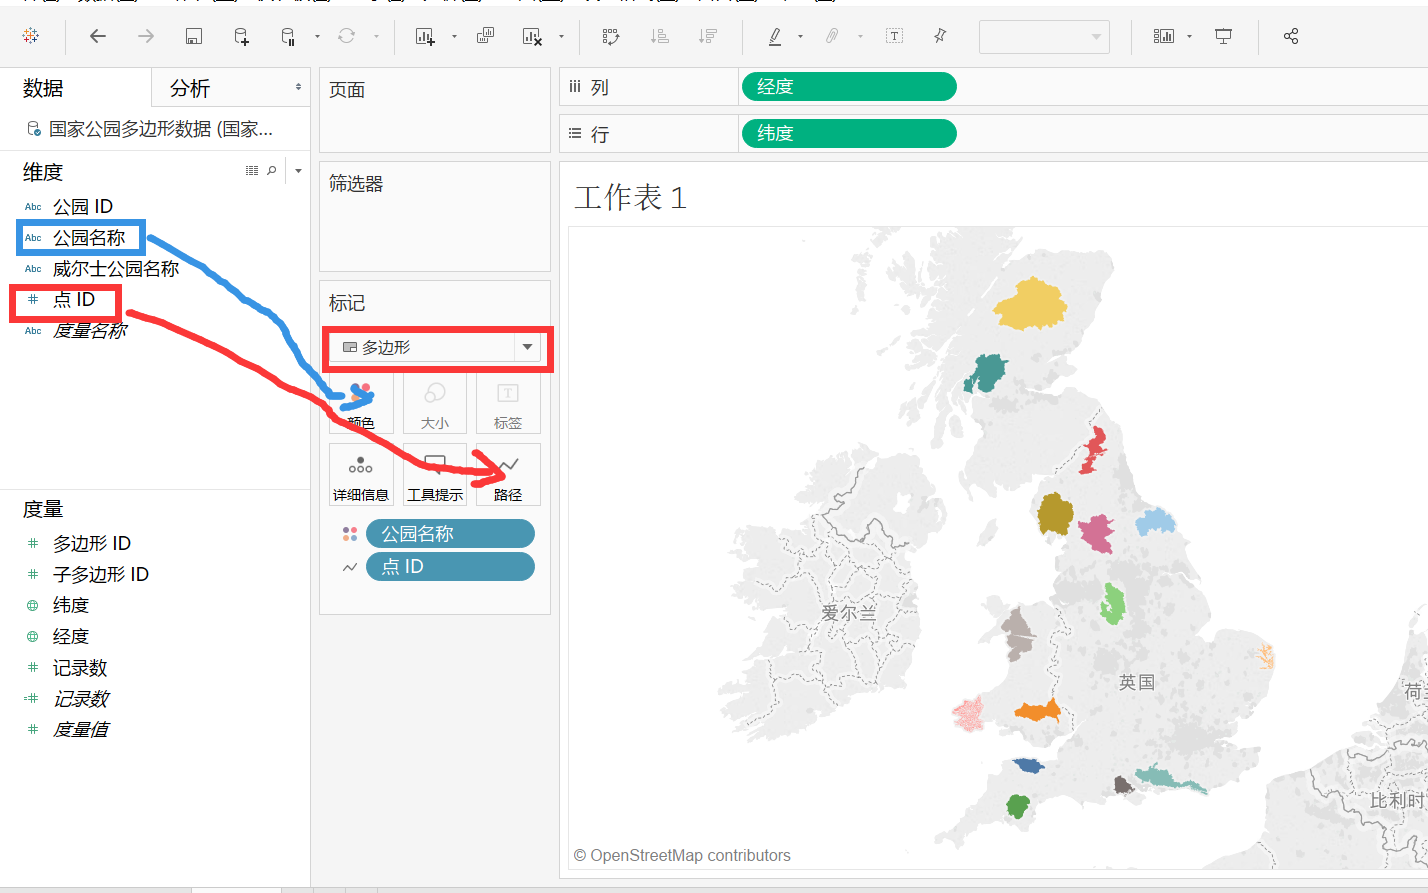The height and width of the screenshot is (893, 1428).
Task: Save the workbook with the disk icon
Action: [194, 36]
